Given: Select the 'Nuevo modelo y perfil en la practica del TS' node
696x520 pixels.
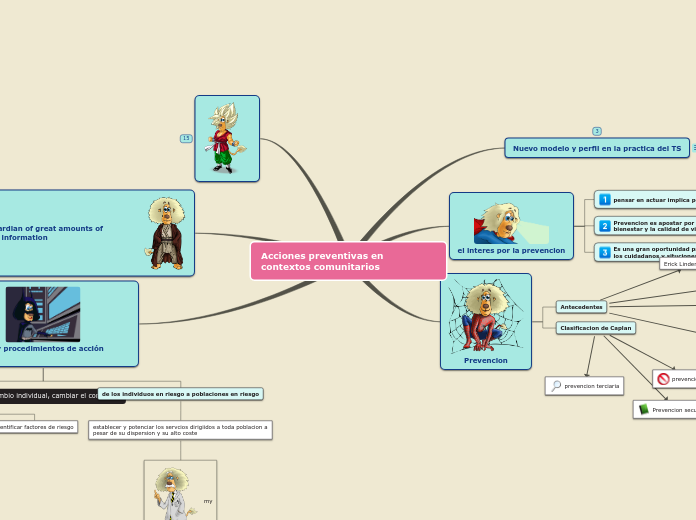Looking at the screenshot, I should coord(597,148).
